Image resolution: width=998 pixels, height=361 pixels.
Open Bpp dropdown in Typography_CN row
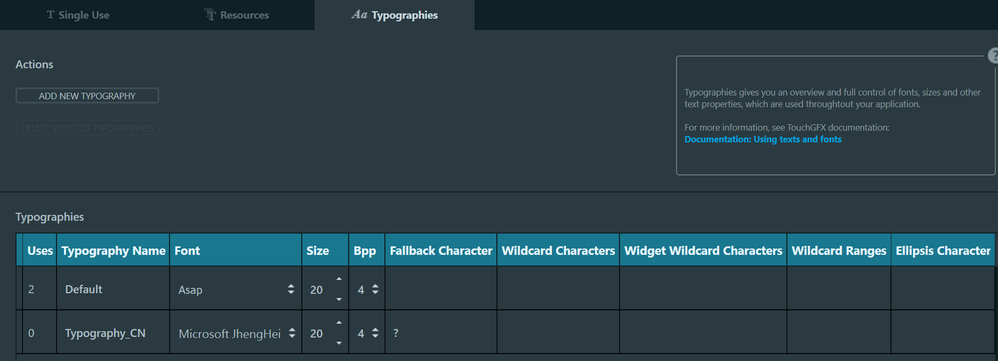click(367, 333)
